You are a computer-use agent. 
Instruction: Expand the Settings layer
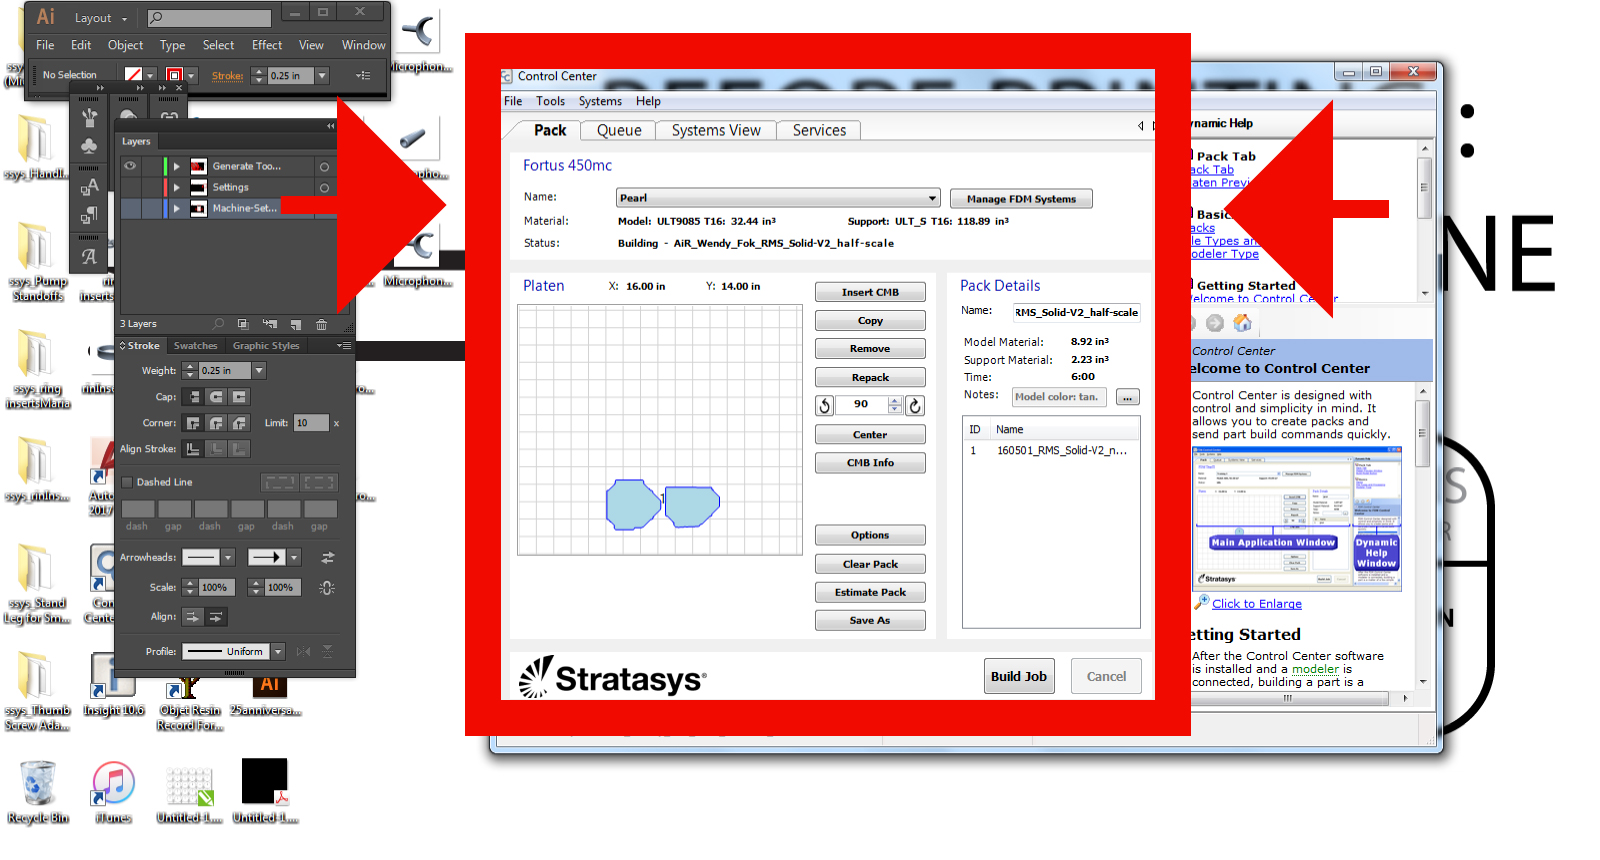click(177, 187)
